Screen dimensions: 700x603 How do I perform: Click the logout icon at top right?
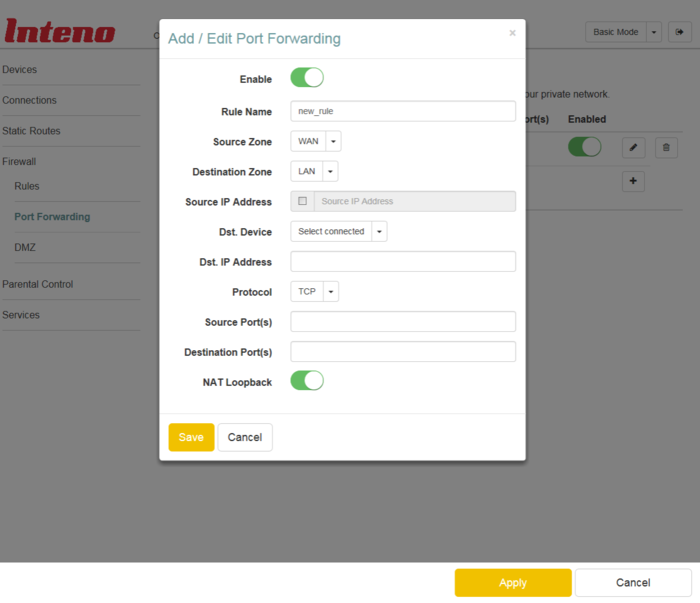click(679, 32)
